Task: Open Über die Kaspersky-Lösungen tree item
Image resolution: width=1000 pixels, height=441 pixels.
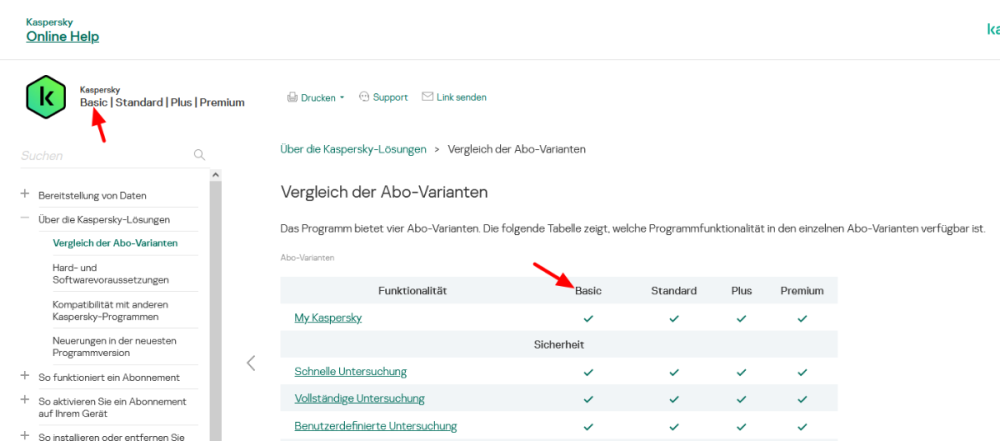Action: pyautogui.click(x=104, y=220)
